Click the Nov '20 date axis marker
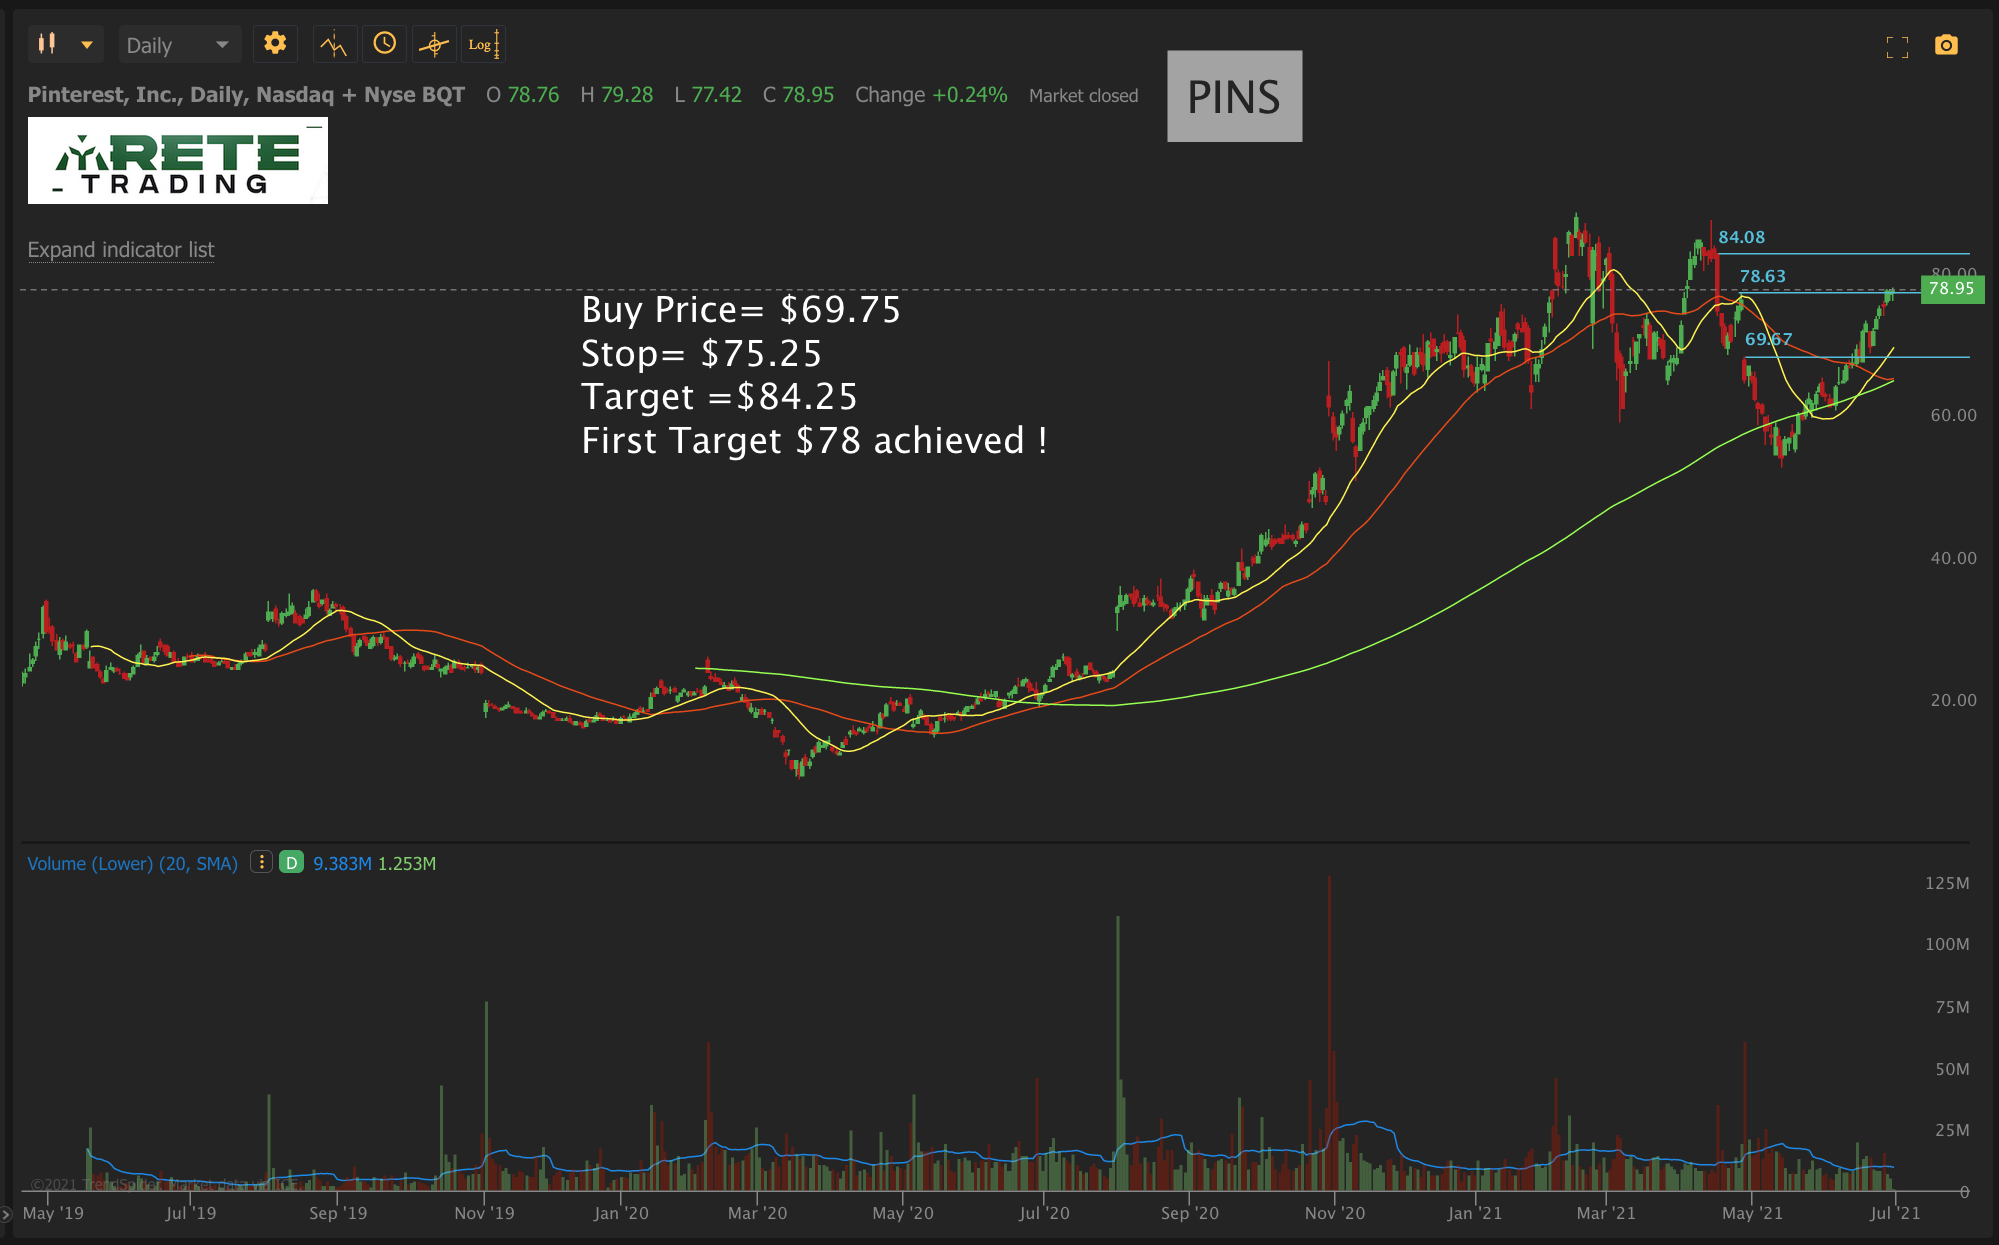1999x1245 pixels. point(1334,1213)
